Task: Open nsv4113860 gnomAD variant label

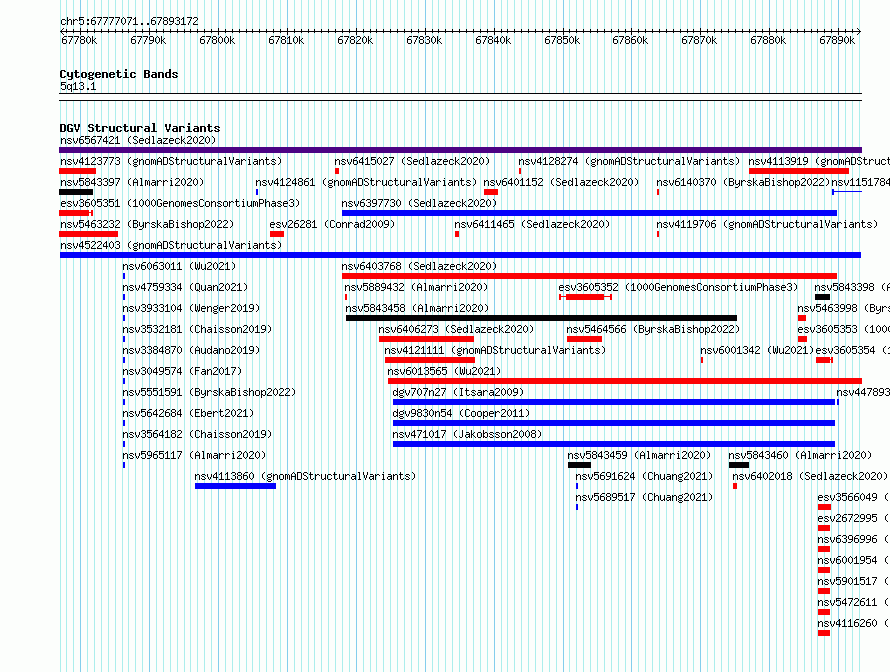Action: point(305,476)
